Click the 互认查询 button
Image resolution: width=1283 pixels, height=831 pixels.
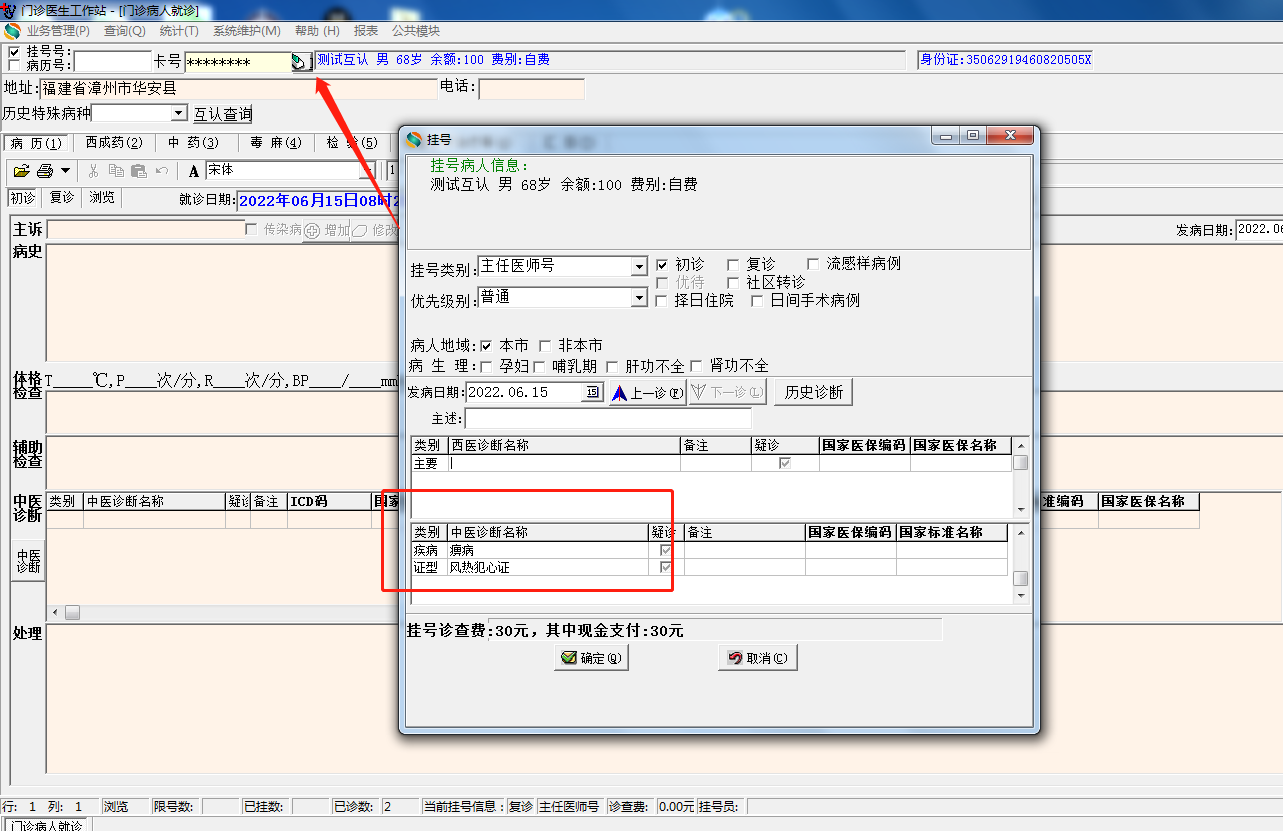pos(223,115)
